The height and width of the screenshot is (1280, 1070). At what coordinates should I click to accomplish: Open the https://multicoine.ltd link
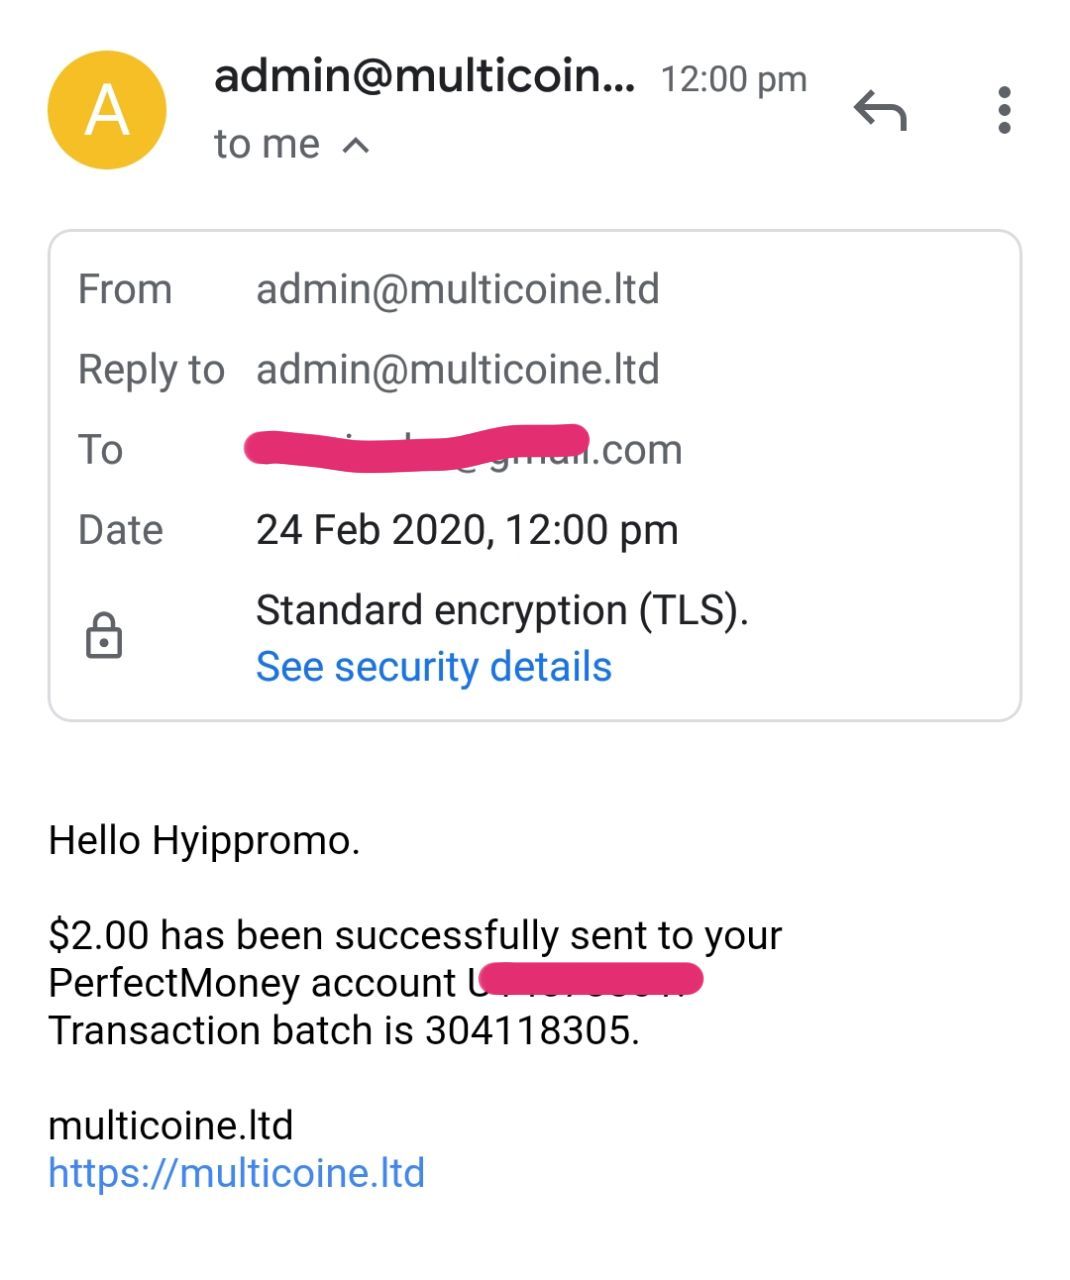click(x=236, y=1173)
